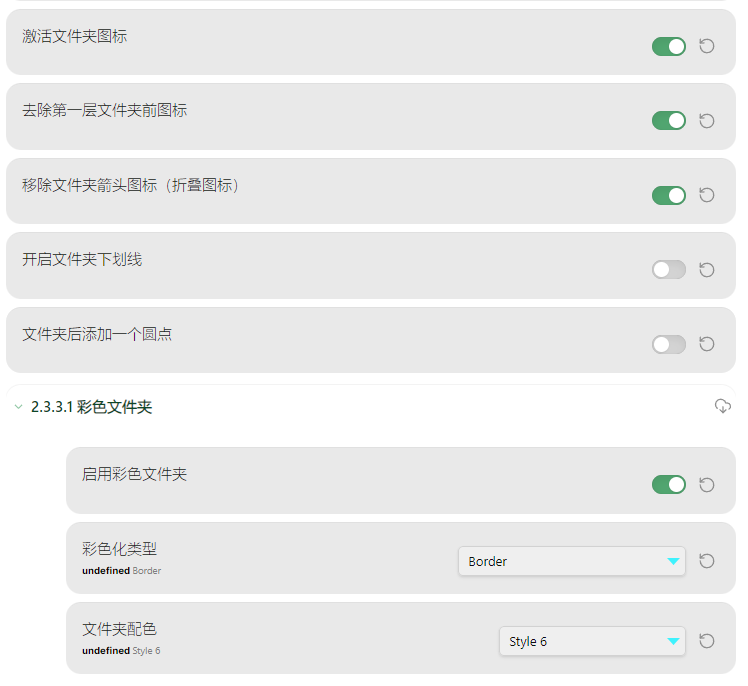The width and height of the screenshot is (748, 686).
Task: Reset 文件夹配色 to its default style
Action: pyautogui.click(x=706, y=641)
